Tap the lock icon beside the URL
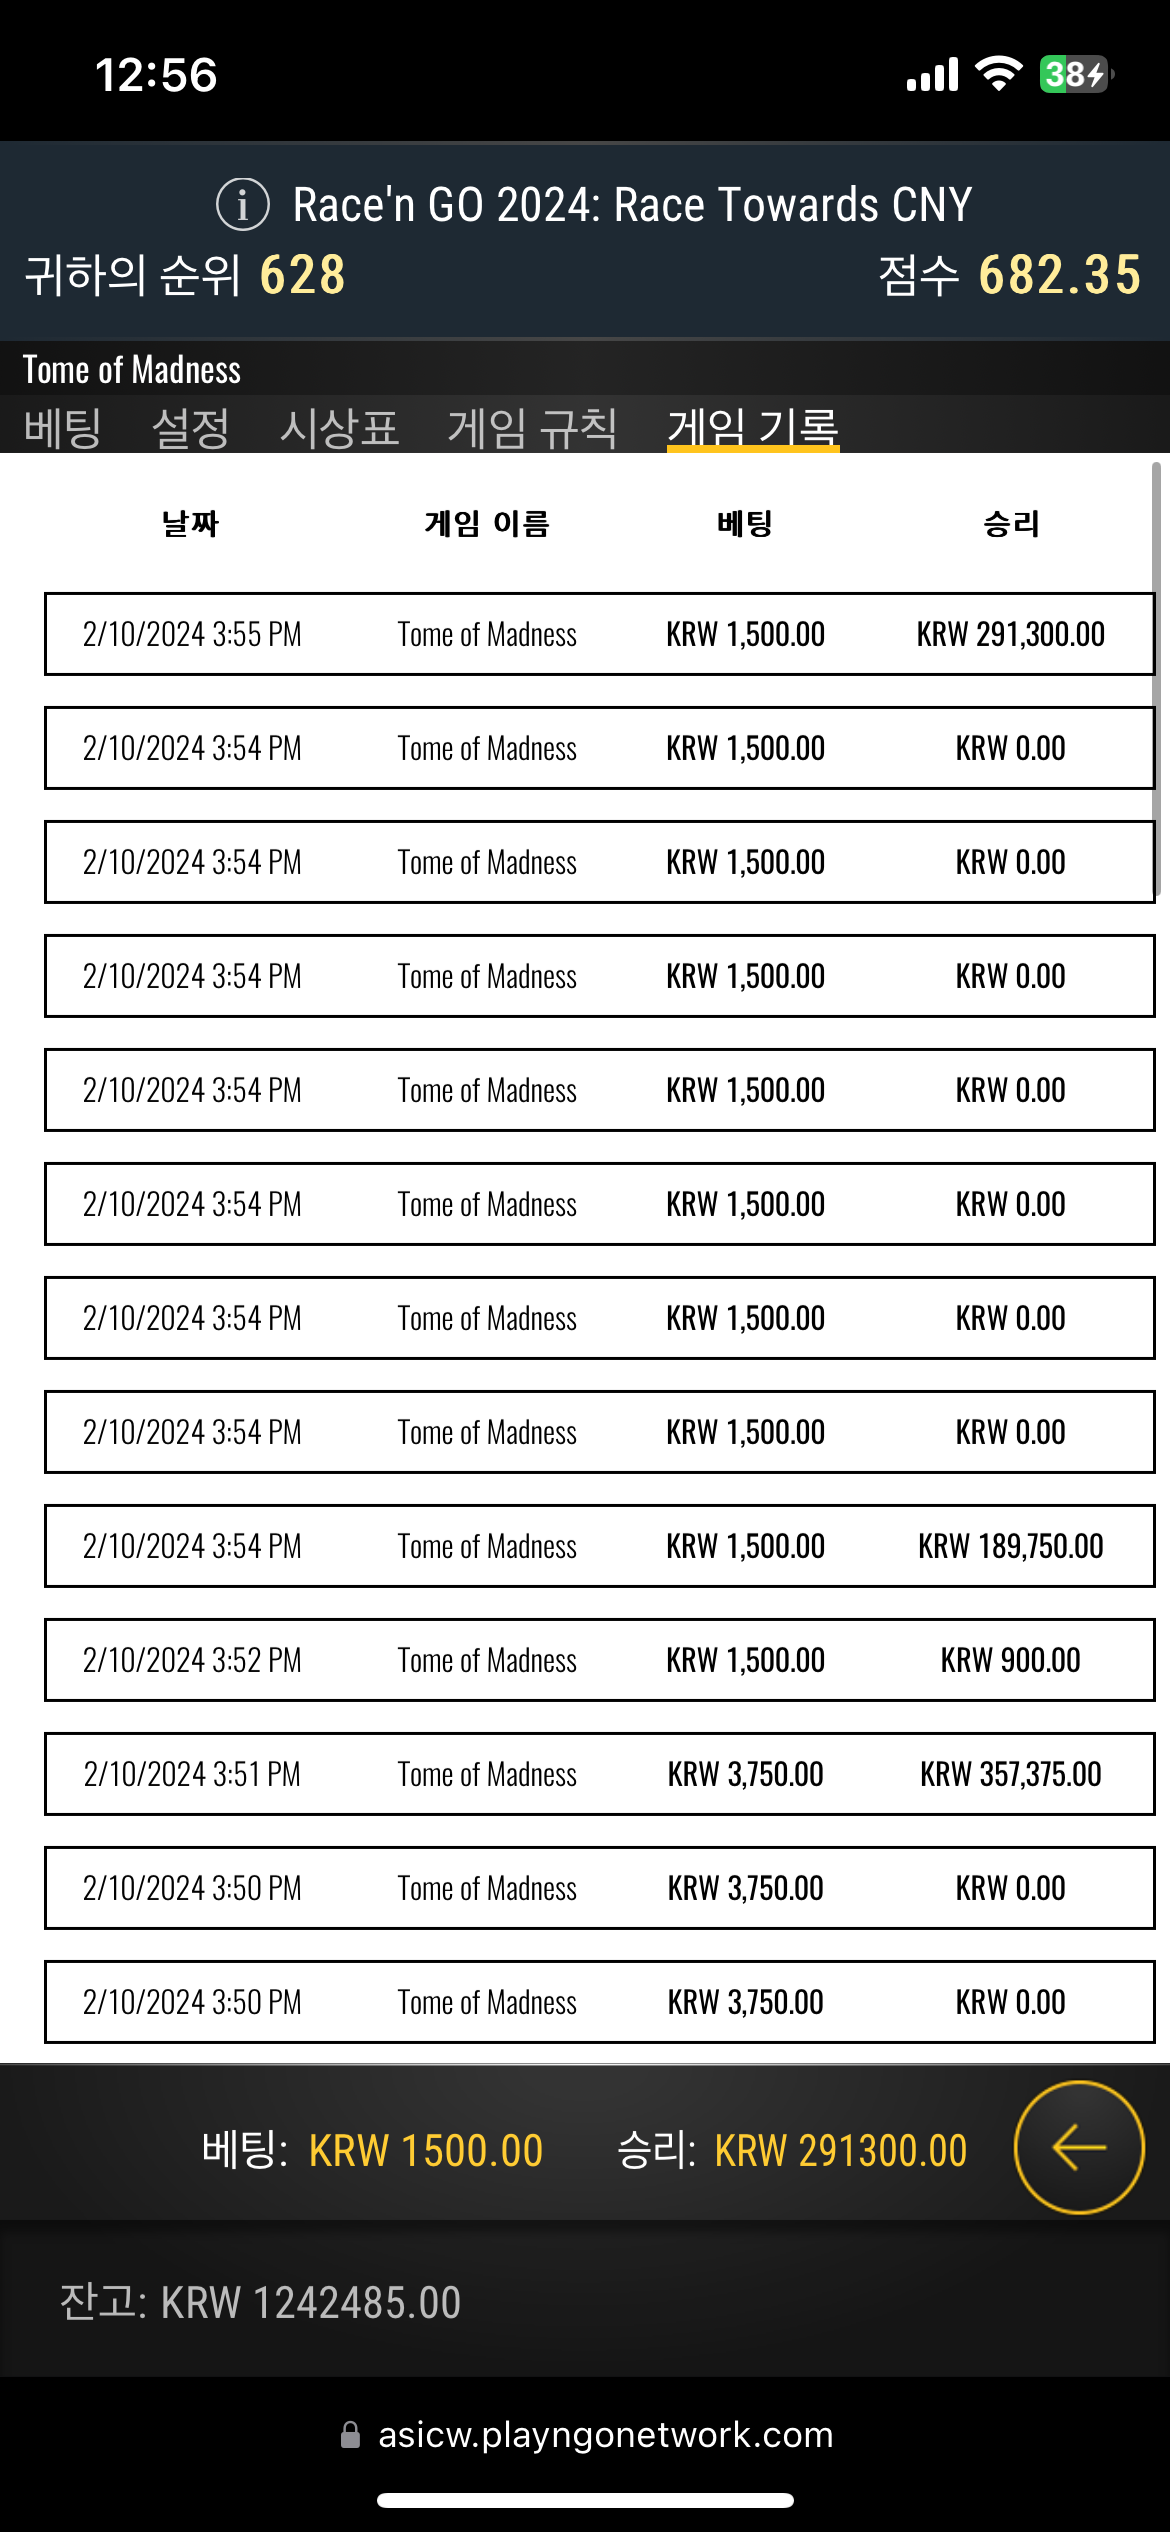 click(x=350, y=2434)
